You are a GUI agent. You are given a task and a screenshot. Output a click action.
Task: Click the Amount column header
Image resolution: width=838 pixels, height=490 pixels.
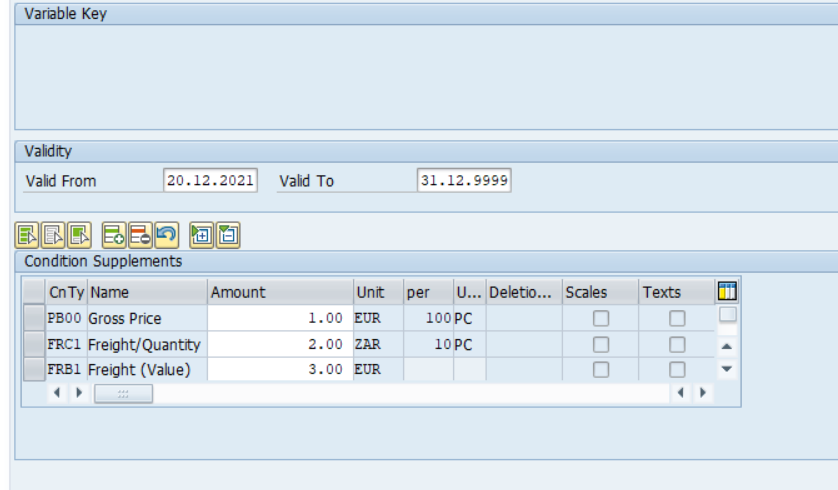(280, 292)
